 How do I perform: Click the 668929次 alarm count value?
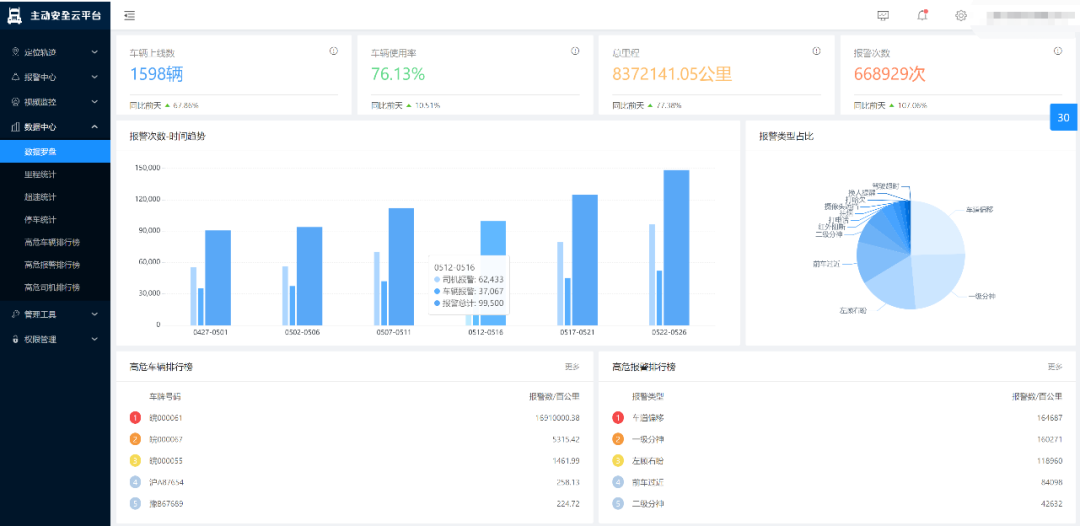(x=890, y=74)
